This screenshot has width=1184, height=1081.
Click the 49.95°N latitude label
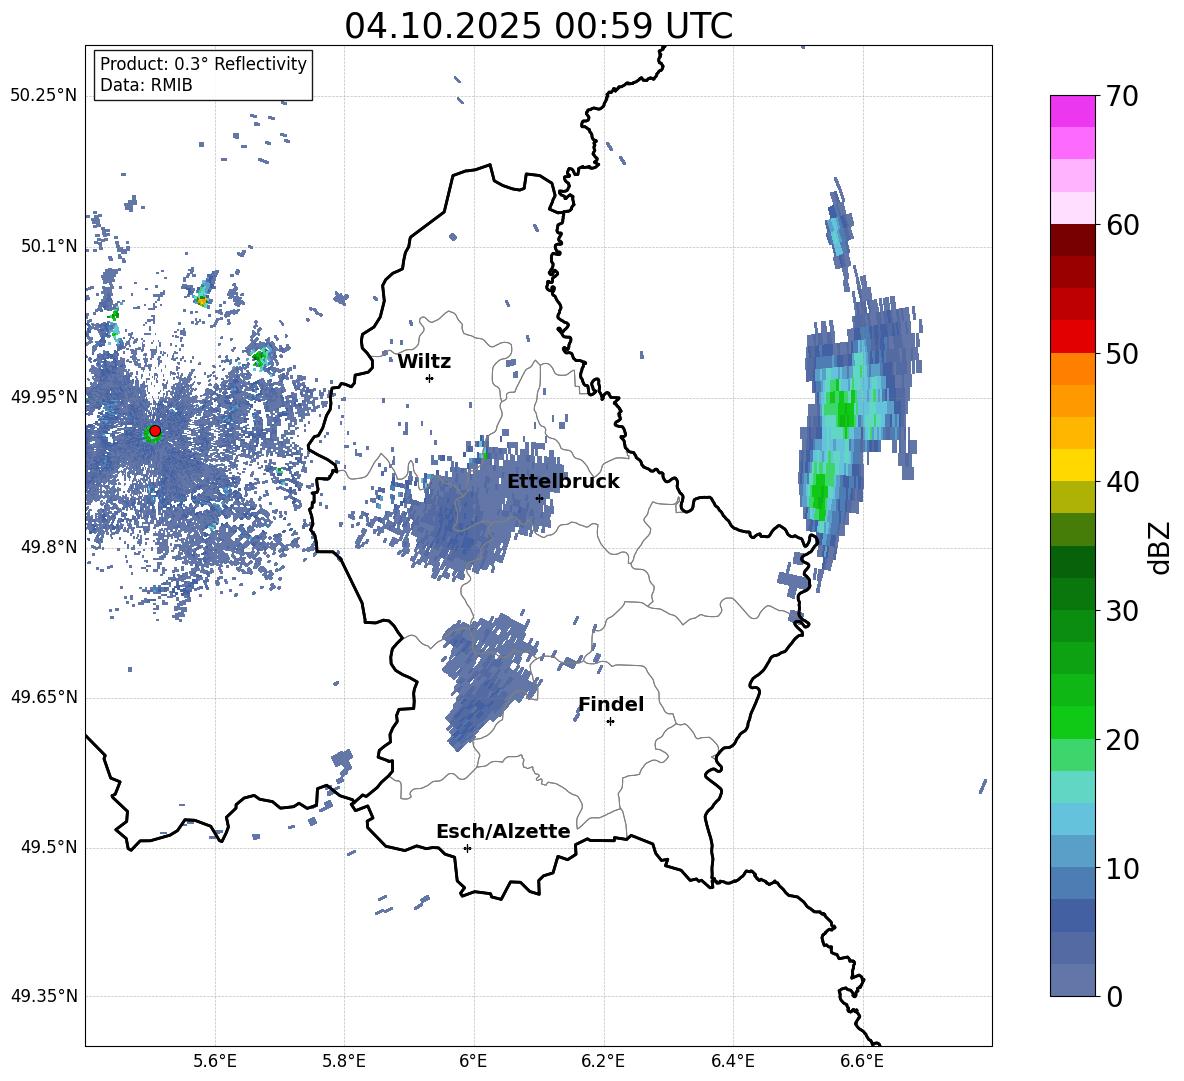pyautogui.click(x=44, y=397)
